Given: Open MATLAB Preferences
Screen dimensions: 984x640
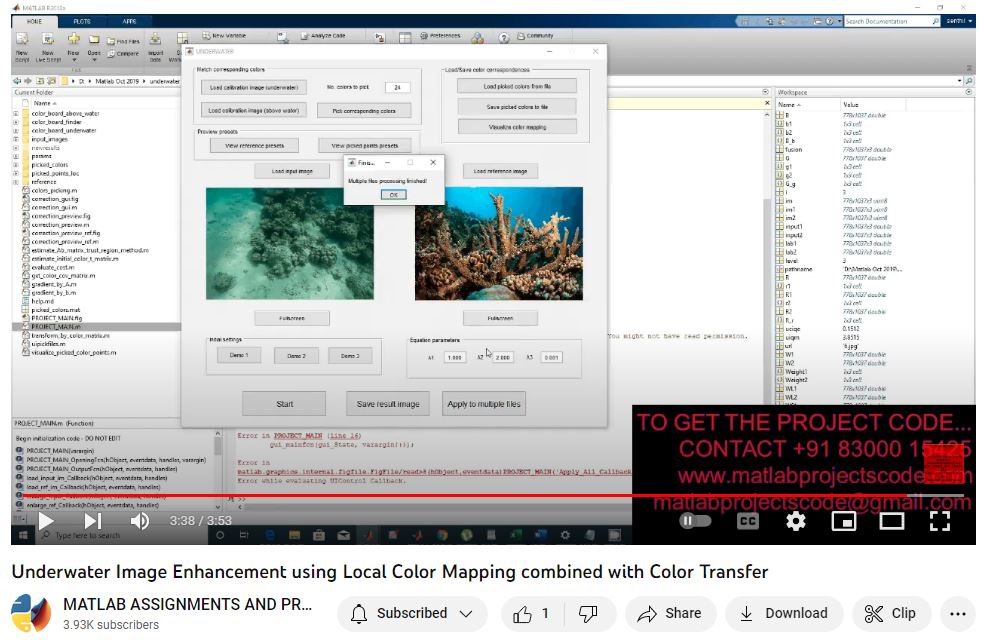Looking at the screenshot, I should [440, 36].
